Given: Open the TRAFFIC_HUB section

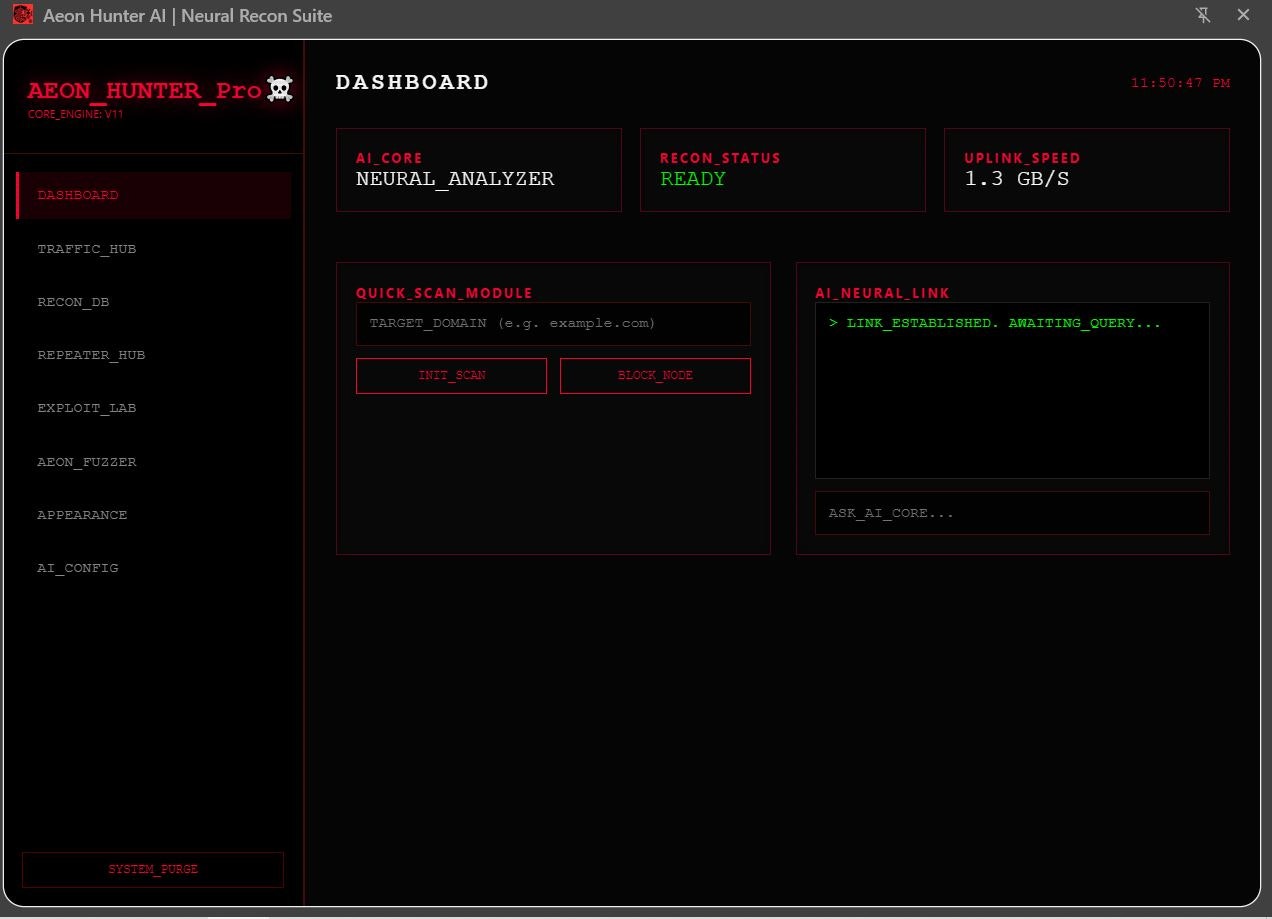Looking at the screenshot, I should tap(154, 248).
